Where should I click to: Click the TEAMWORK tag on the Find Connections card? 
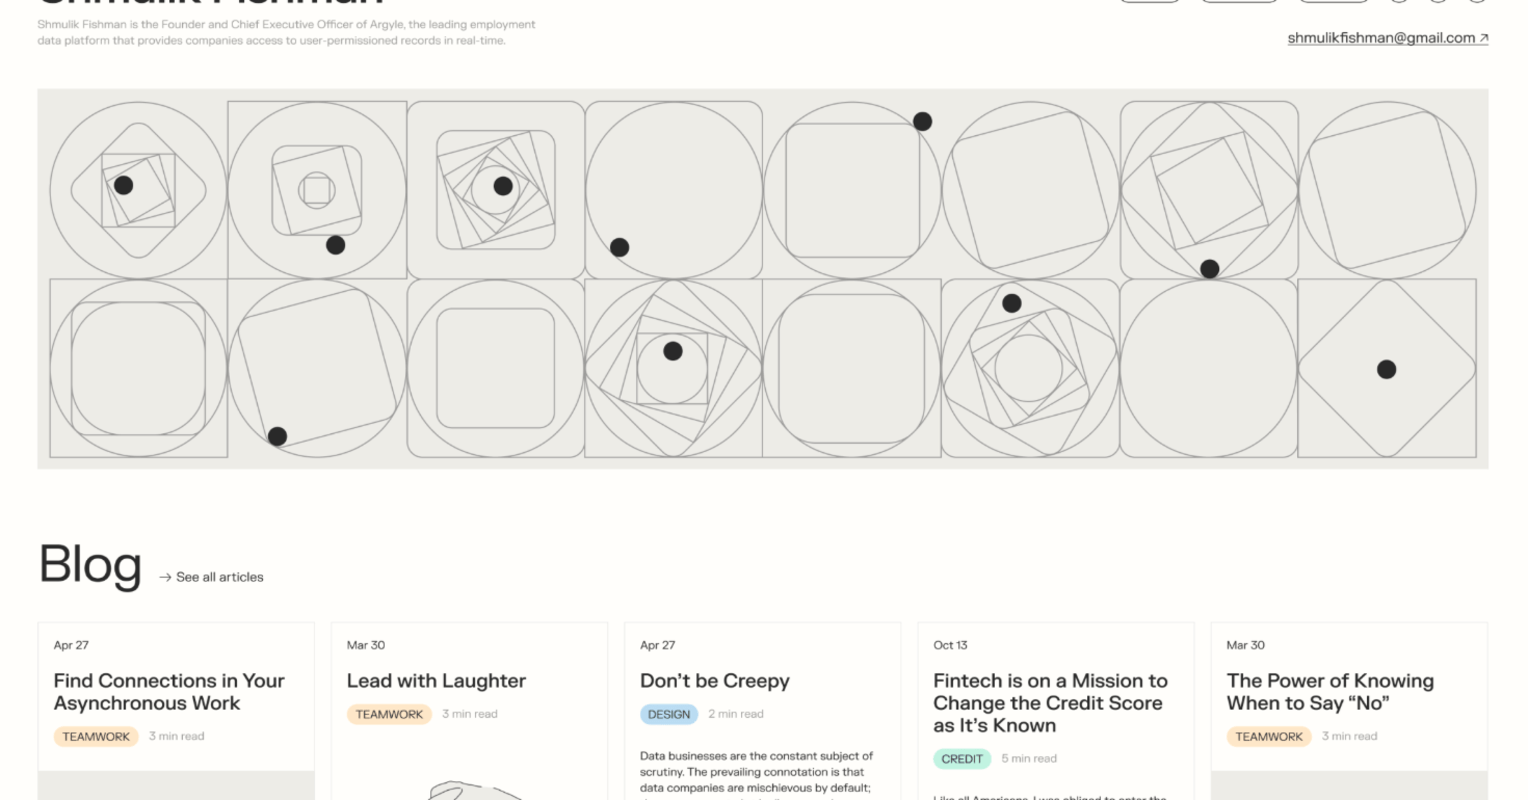[96, 737]
